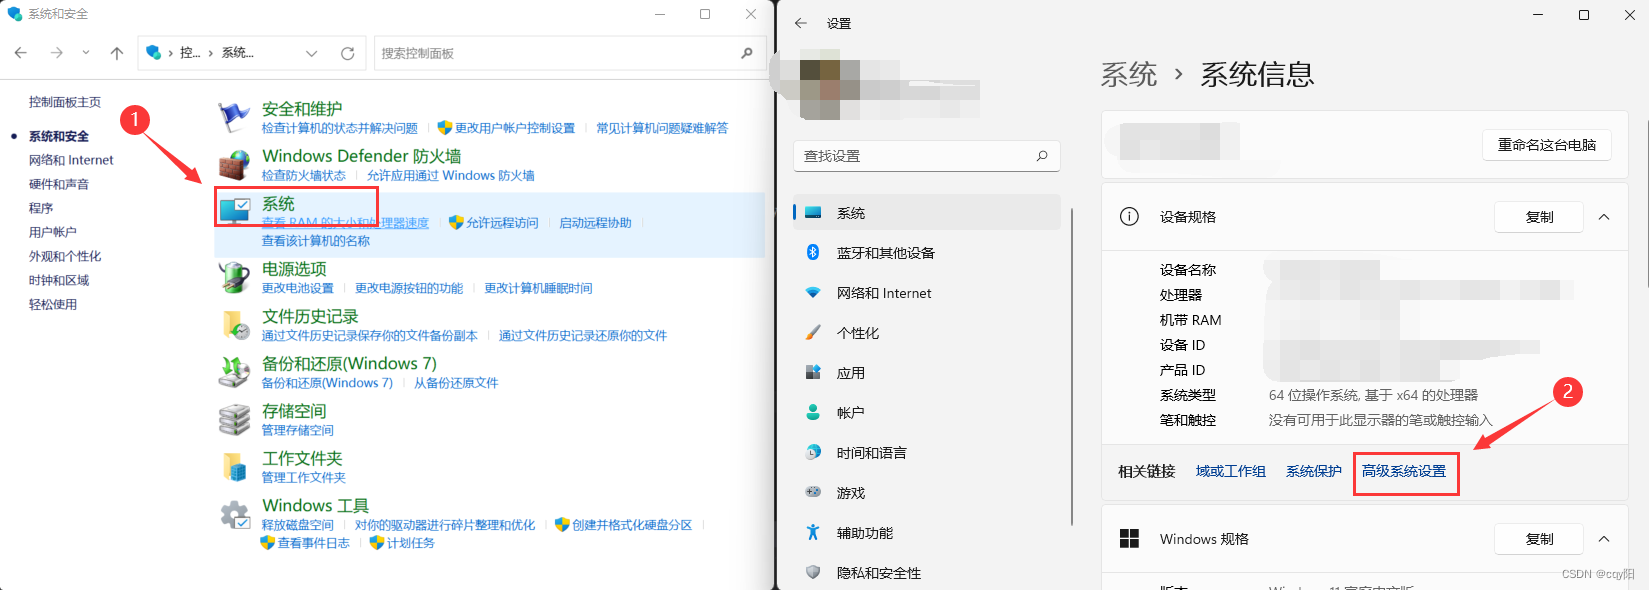The height and width of the screenshot is (590, 1649).
Task: Click the Gaming controller icon in Settings
Action: 813,492
